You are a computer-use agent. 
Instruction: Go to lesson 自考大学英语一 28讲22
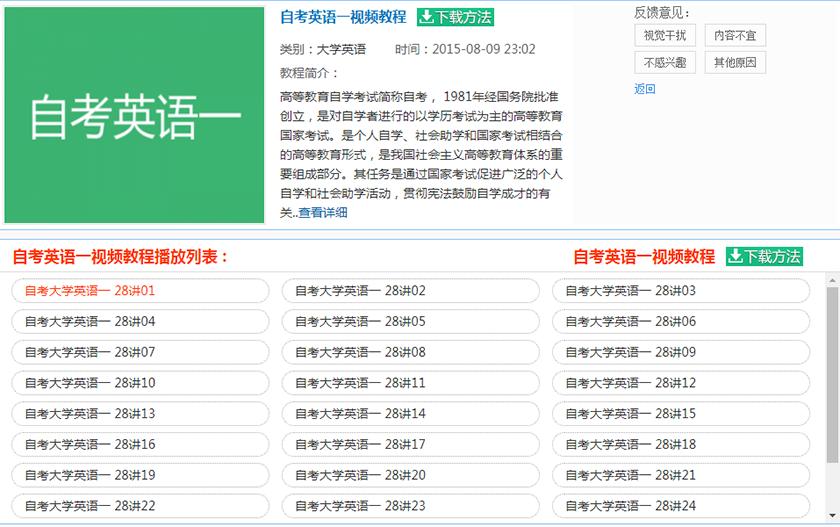click(140, 506)
